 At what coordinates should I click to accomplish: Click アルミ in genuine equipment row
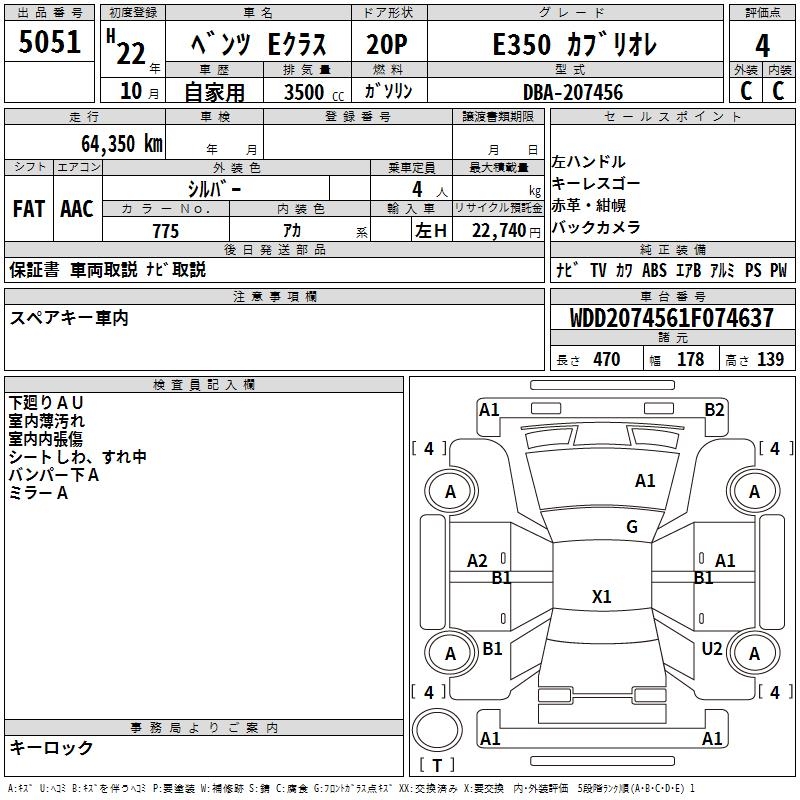pyautogui.click(x=722, y=270)
